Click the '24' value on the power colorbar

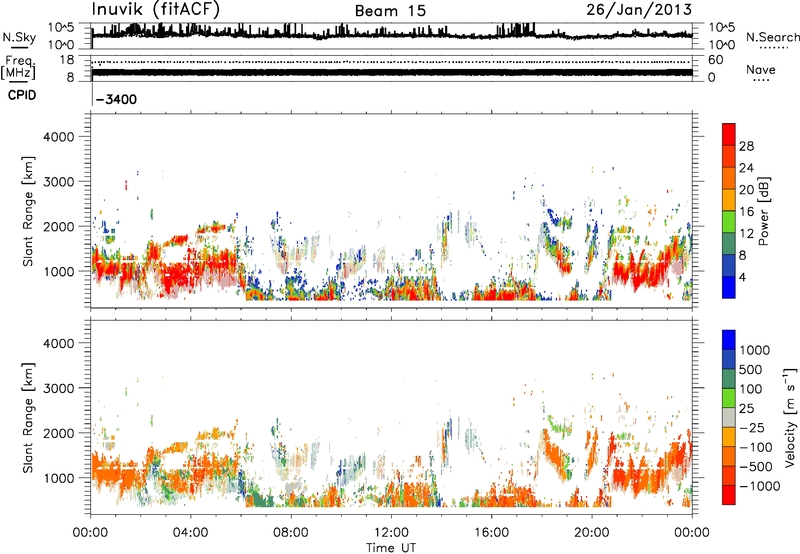point(746,168)
